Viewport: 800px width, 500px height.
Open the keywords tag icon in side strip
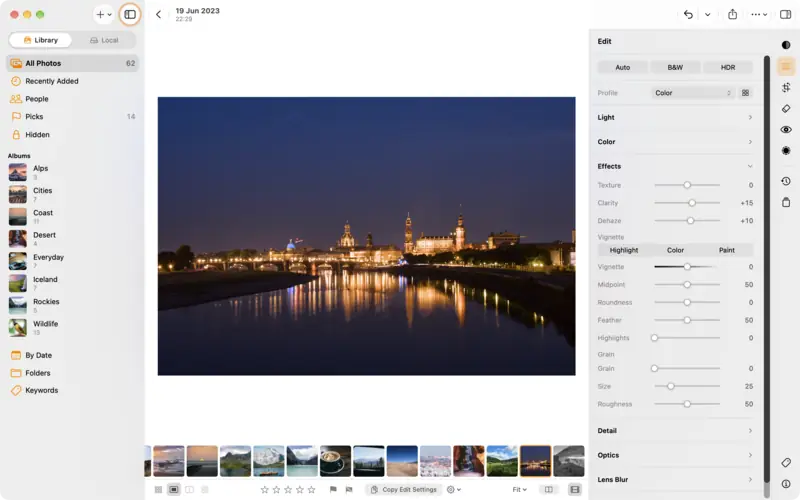point(786,462)
